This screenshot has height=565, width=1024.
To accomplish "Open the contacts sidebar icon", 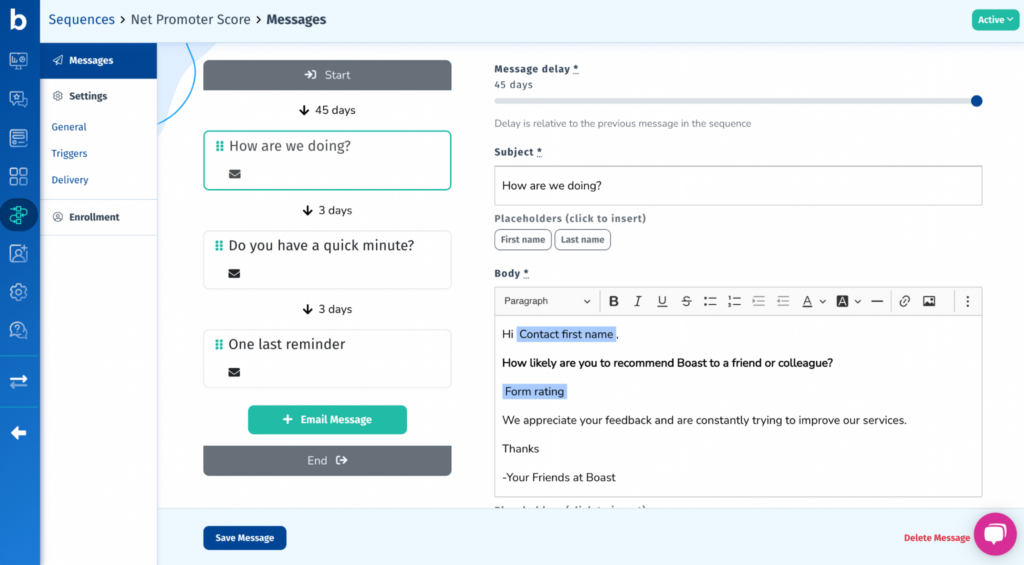I will pos(18,253).
